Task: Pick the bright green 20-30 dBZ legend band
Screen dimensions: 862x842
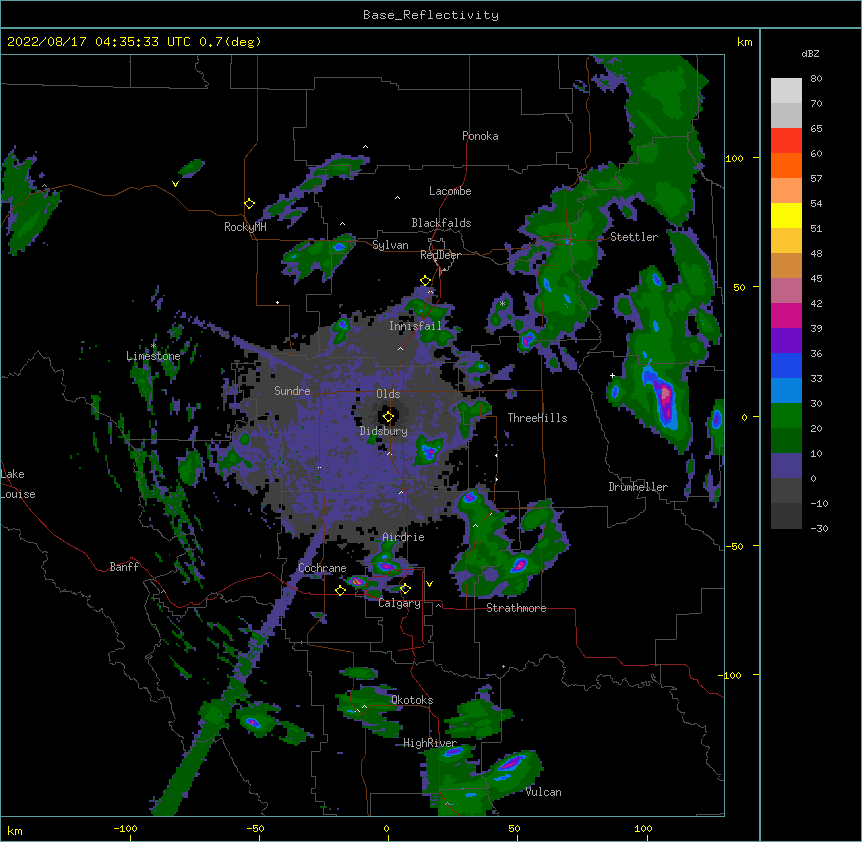Action: coord(786,416)
